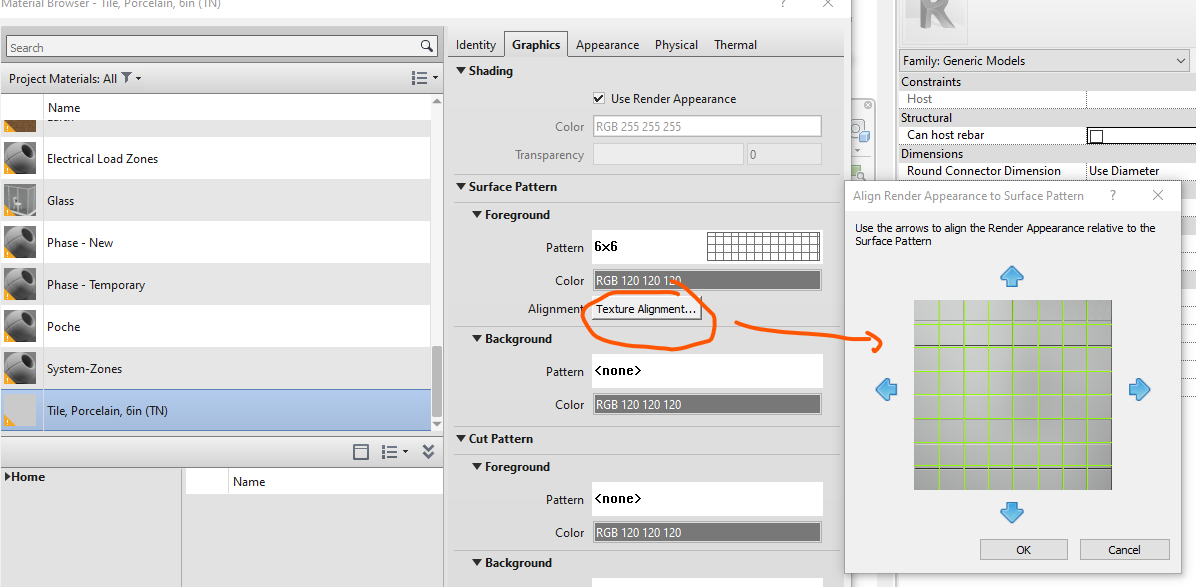Click the Texture Alignment button
Viewport: 1196px width, 587px height.
645,309
